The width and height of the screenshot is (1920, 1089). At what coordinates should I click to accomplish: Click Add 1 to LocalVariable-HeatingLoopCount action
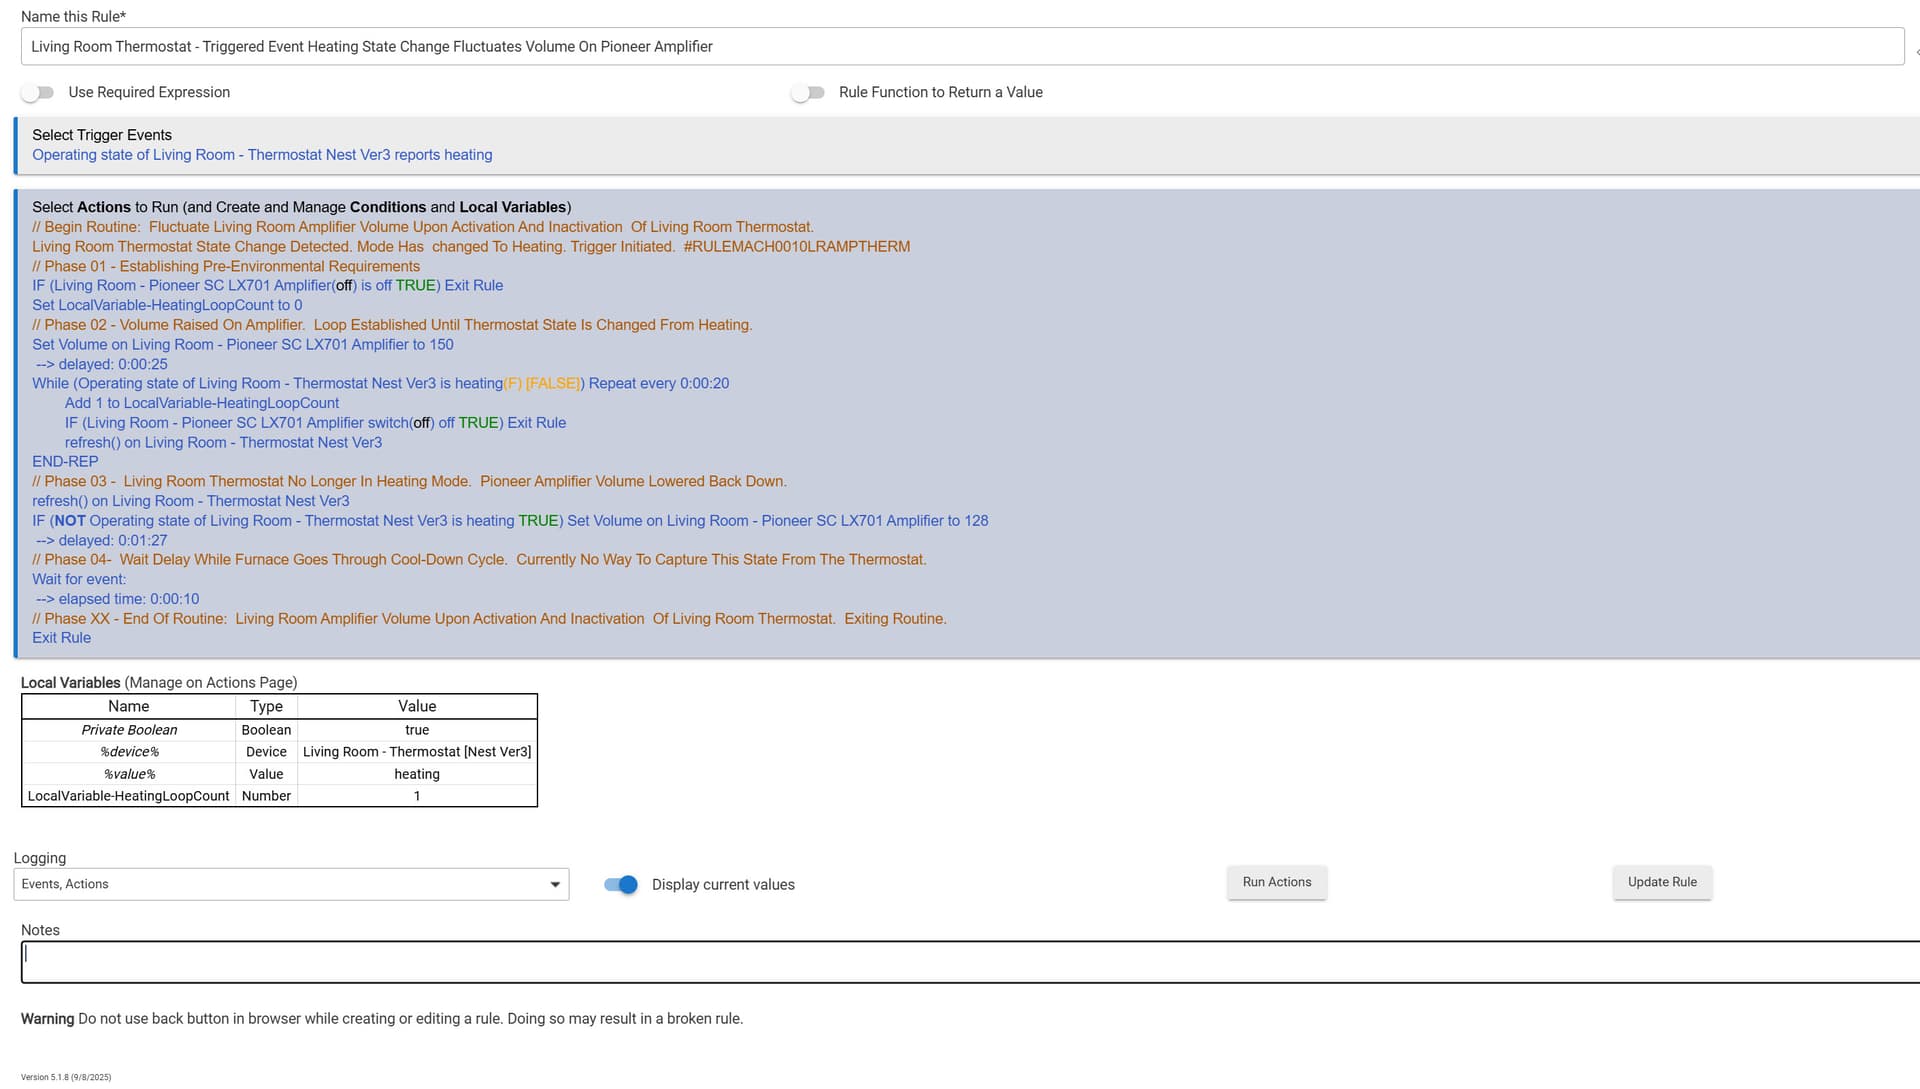click(202, 404)
